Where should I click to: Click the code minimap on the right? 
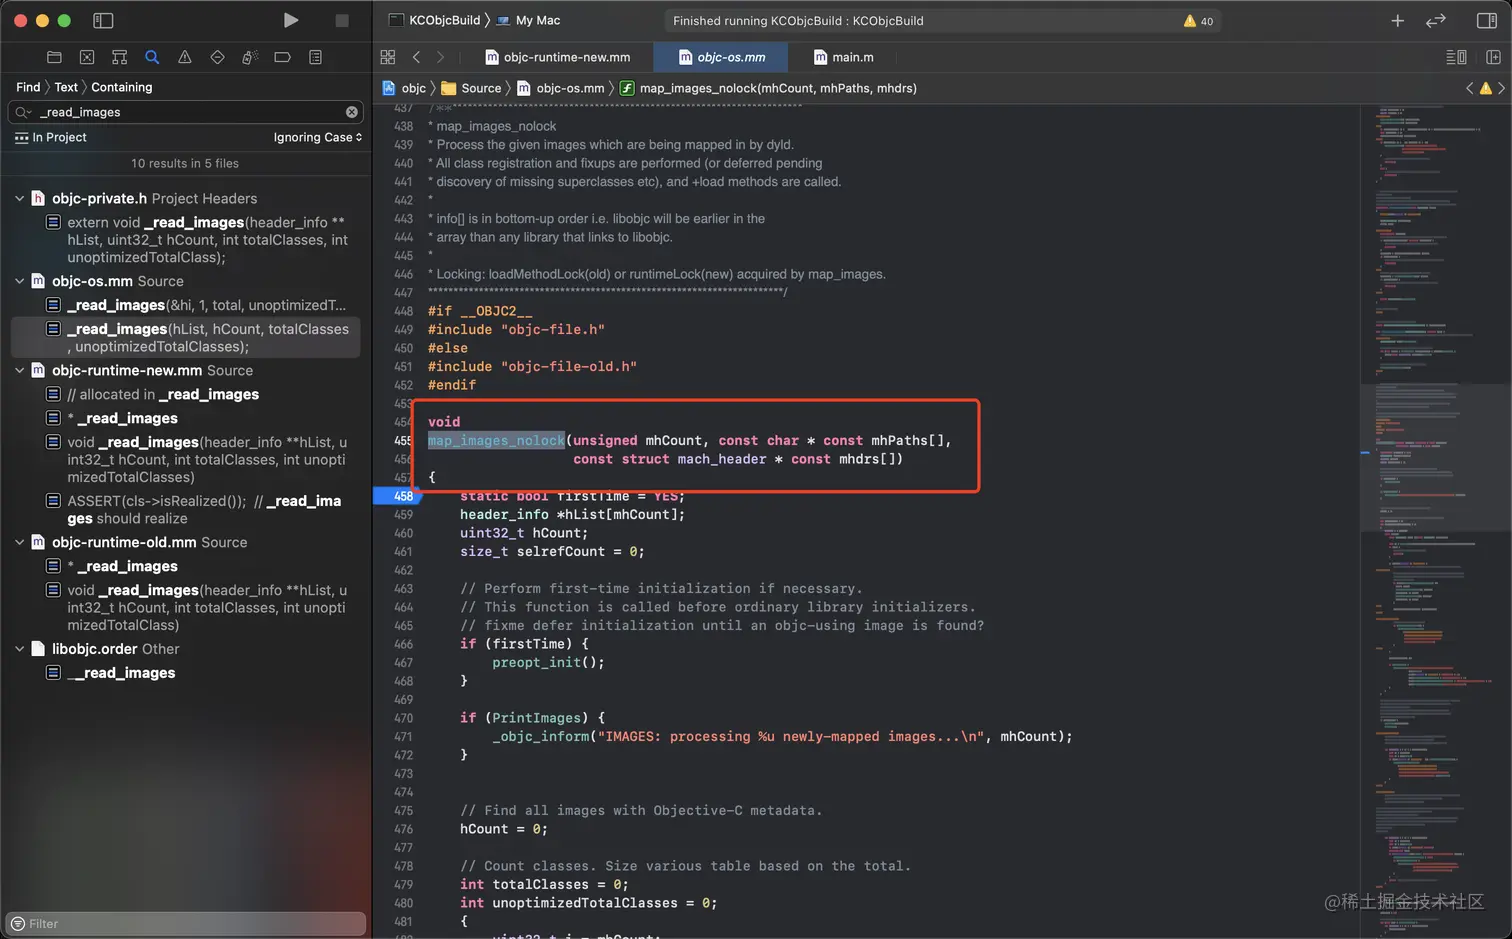[1435, 520]
